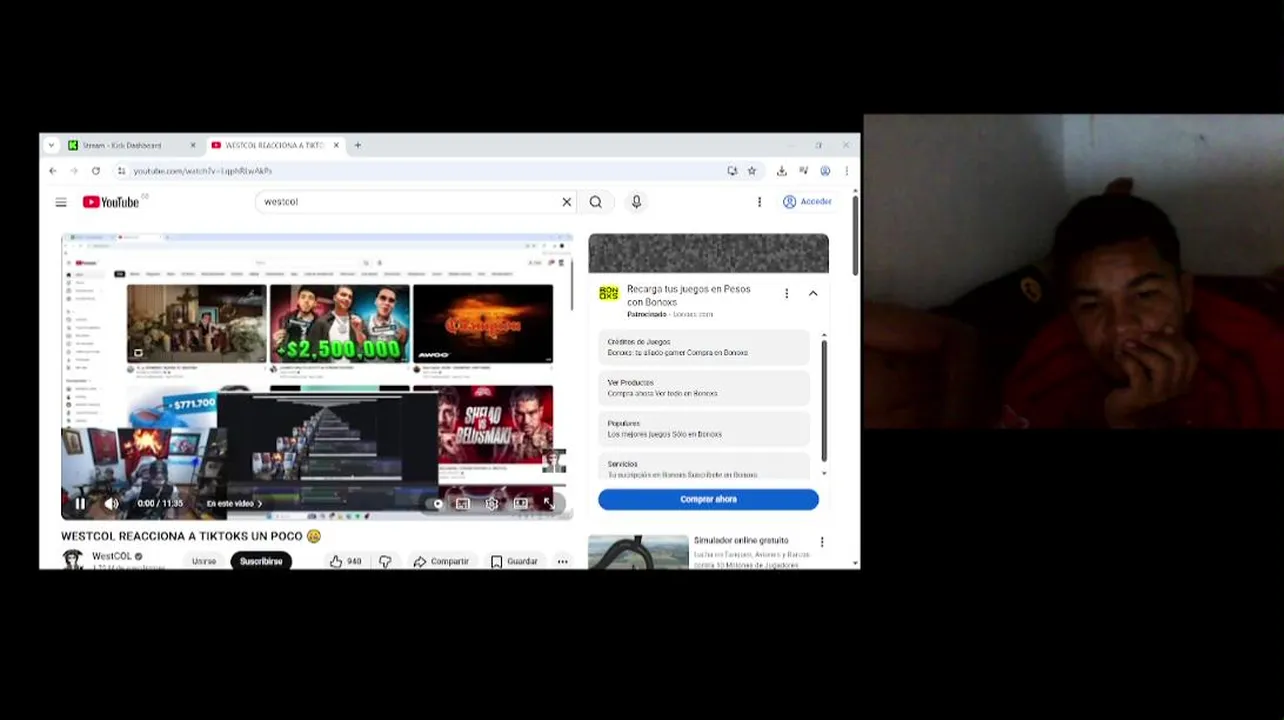Open a new browser tab
This screenshot has height=720, width=1284.
[358, 145]
